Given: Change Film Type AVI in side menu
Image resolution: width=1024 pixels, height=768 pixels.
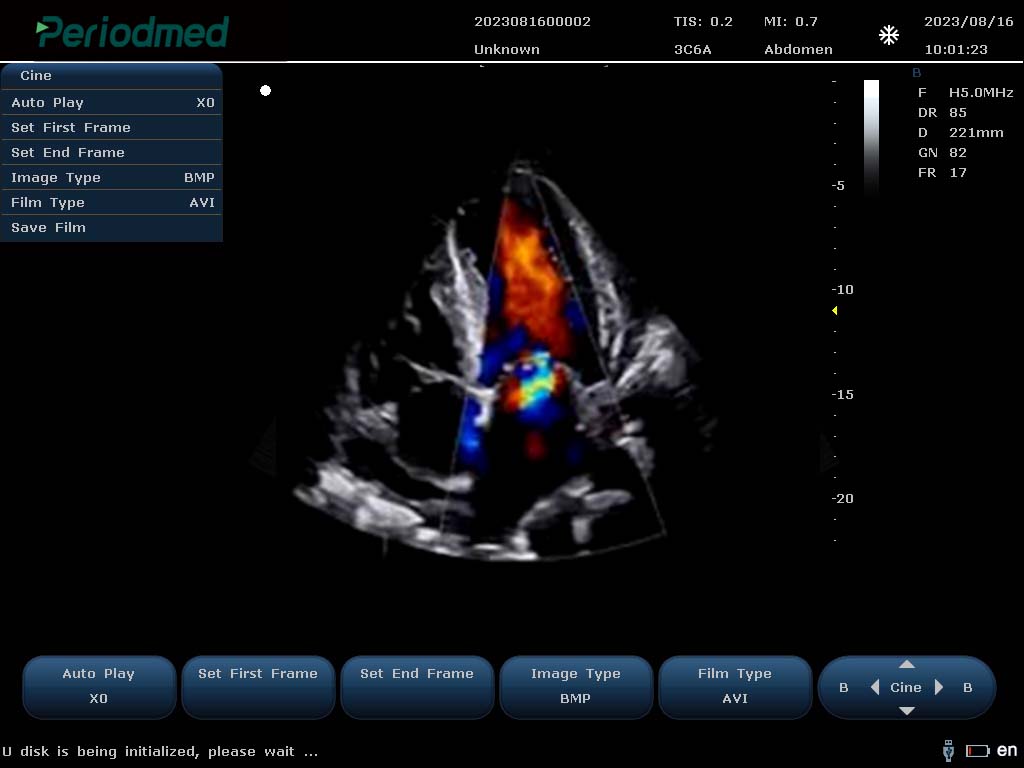Looking at the screenshot, I should [x=111, y=202].
